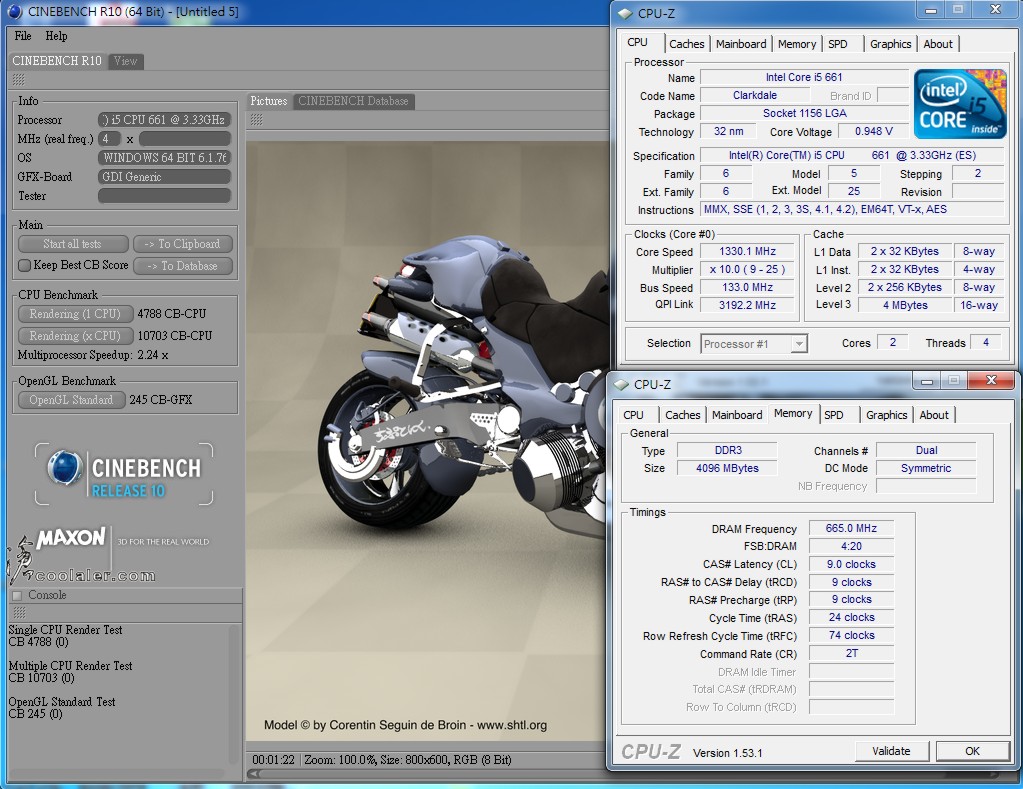Click the "10703 CB-CPU" score
Image resolution: width=1023 pixels, height=789 pixels.
click(x=175, y=336)
